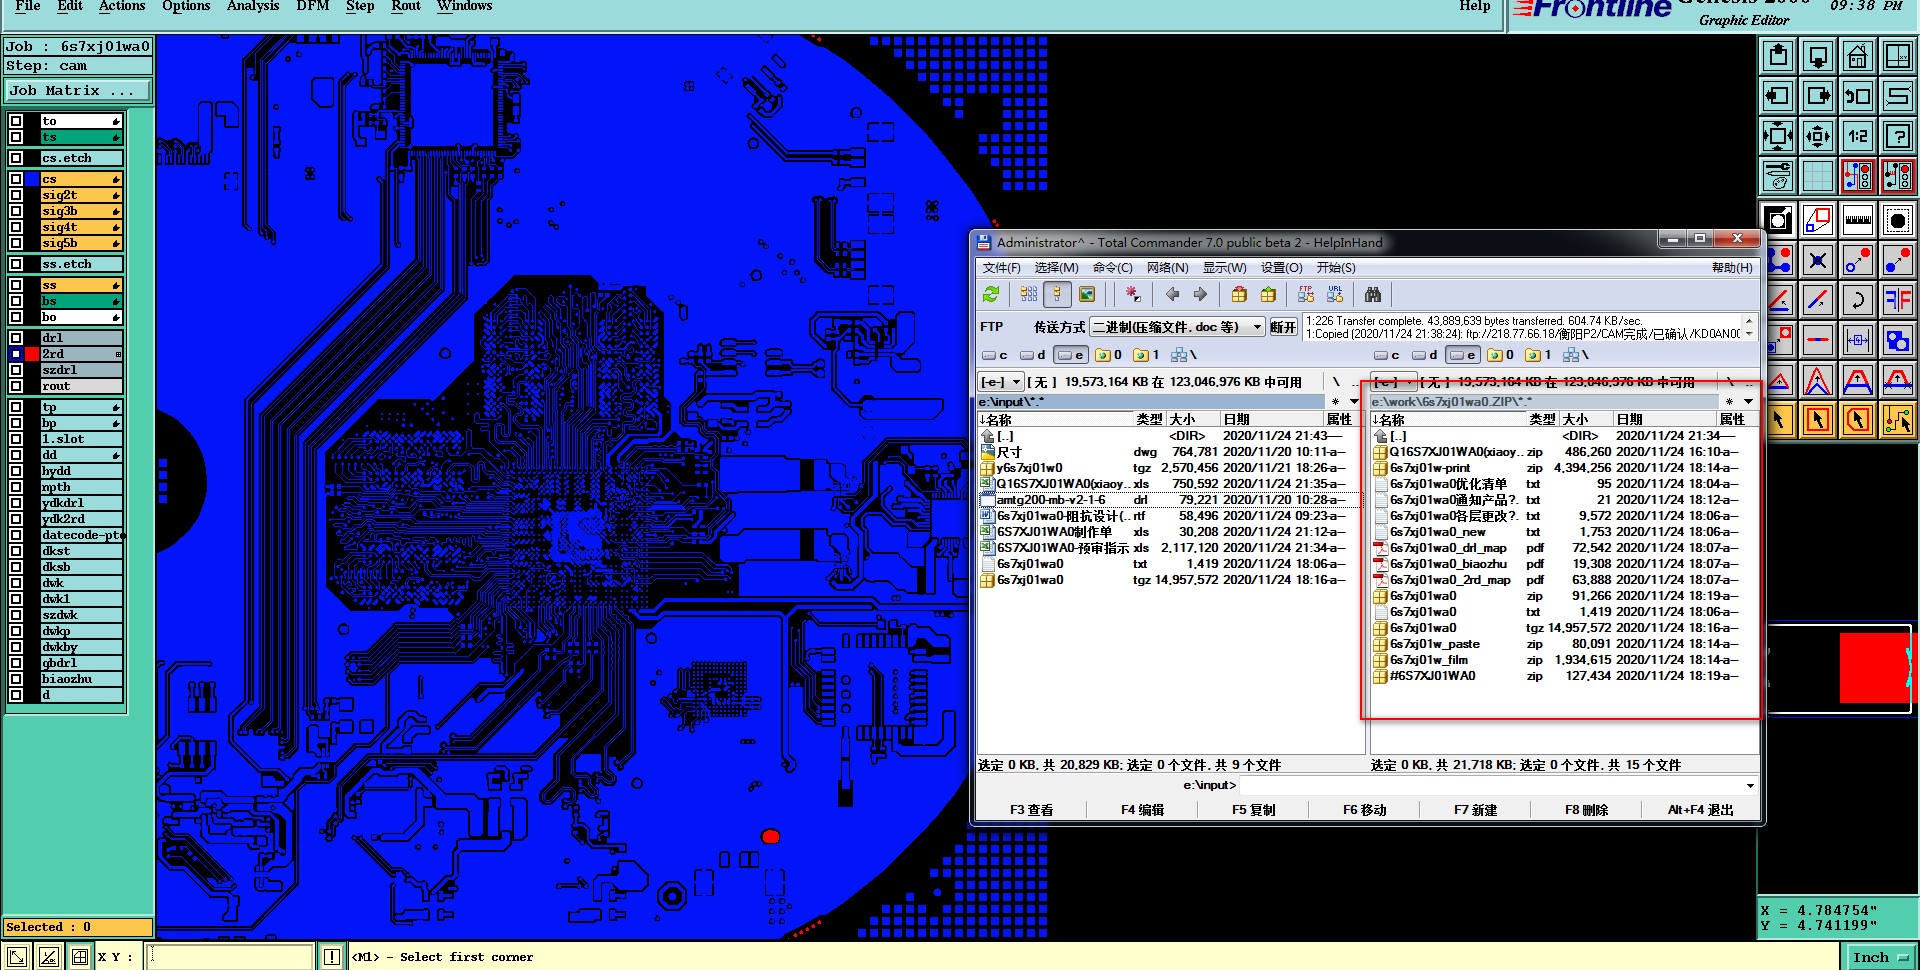Viewport: 1920px width, 970px height.
Task: Switch to thumbnail view icon in Total Commander
Action: (1087, 294)
